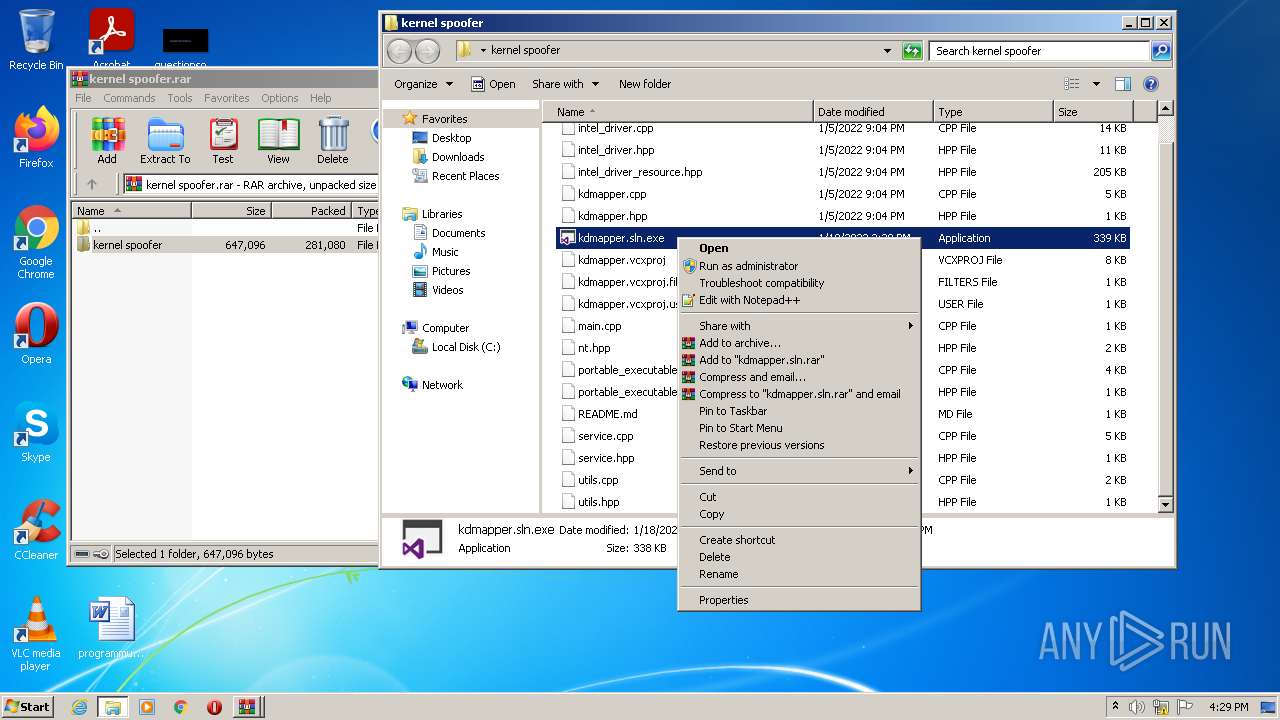Open the change view dropdown arrow
Screen dimensions: 1280x720
click(x=1096, y=84)
